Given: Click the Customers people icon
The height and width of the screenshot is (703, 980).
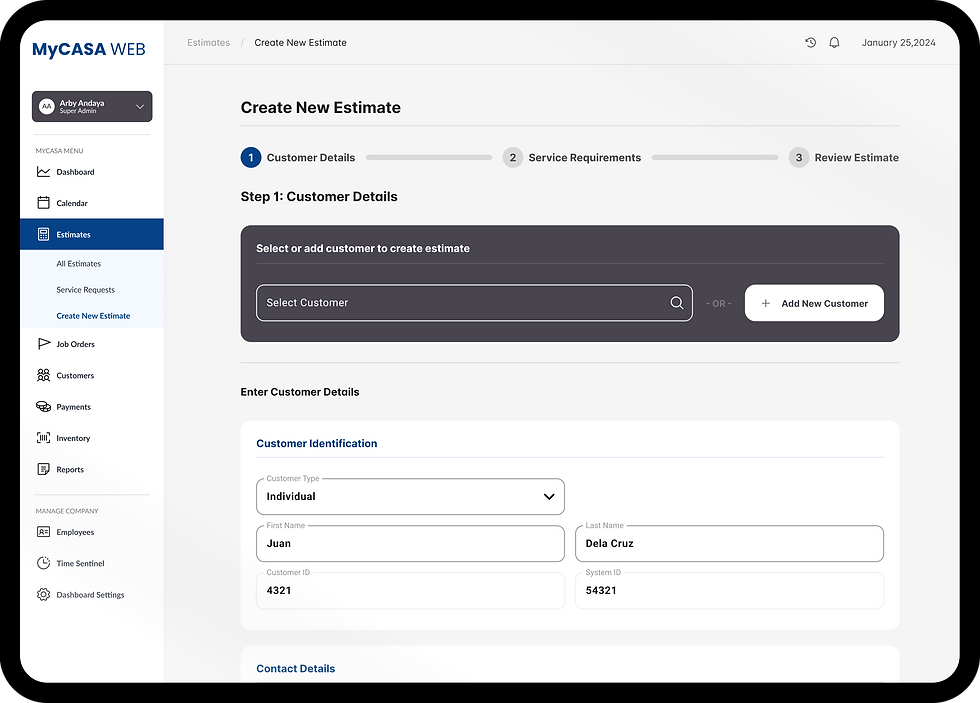Looking at the screenshot, I should tap(43, 375).
